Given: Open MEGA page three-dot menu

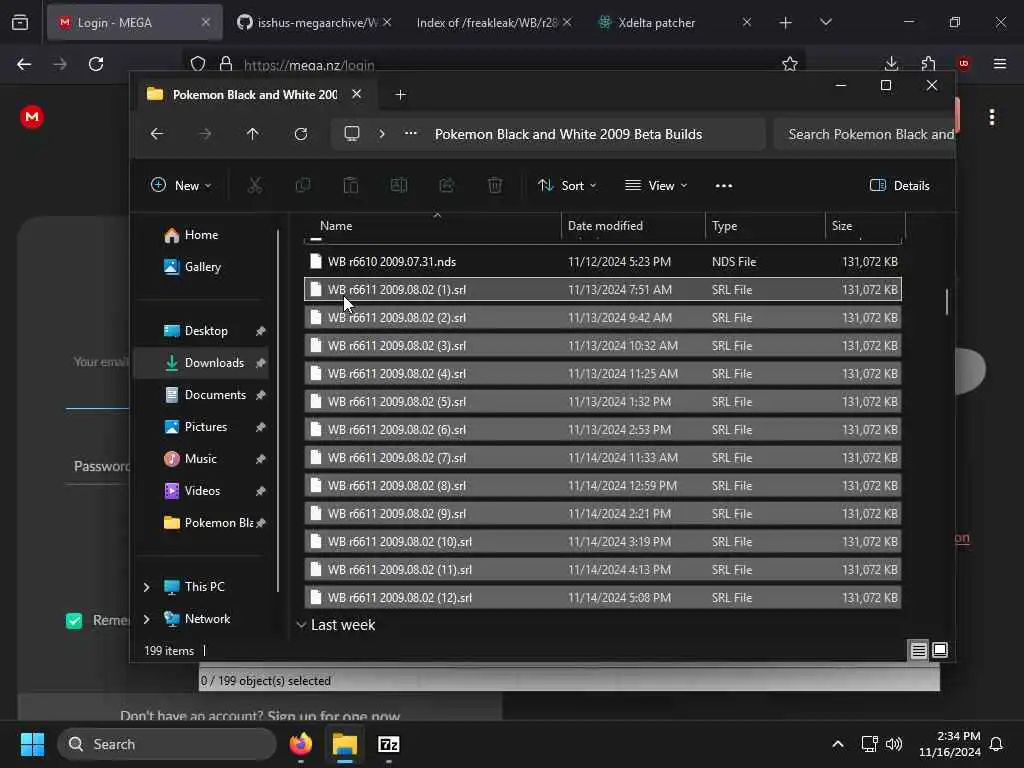Looking at the screenshot, I should click(x=992, y=118).
